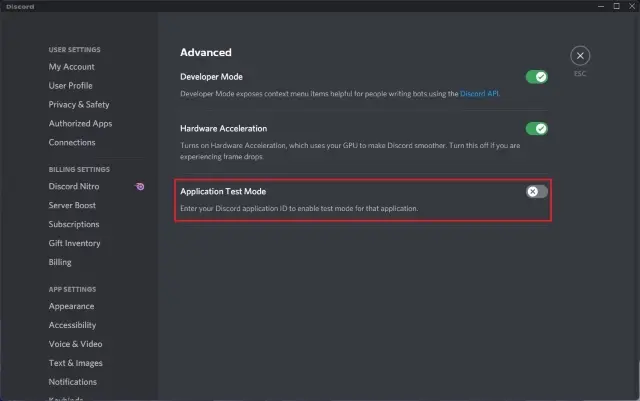Go to User Profile page
Viewport: 640px width, 401px height.
[x=71, y=86]
